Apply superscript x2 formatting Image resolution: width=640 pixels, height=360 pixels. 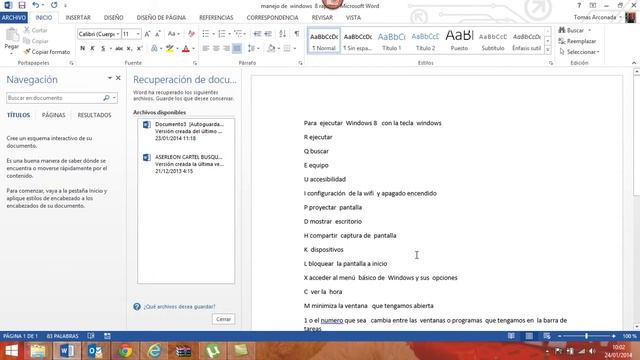tap(139, 48)
